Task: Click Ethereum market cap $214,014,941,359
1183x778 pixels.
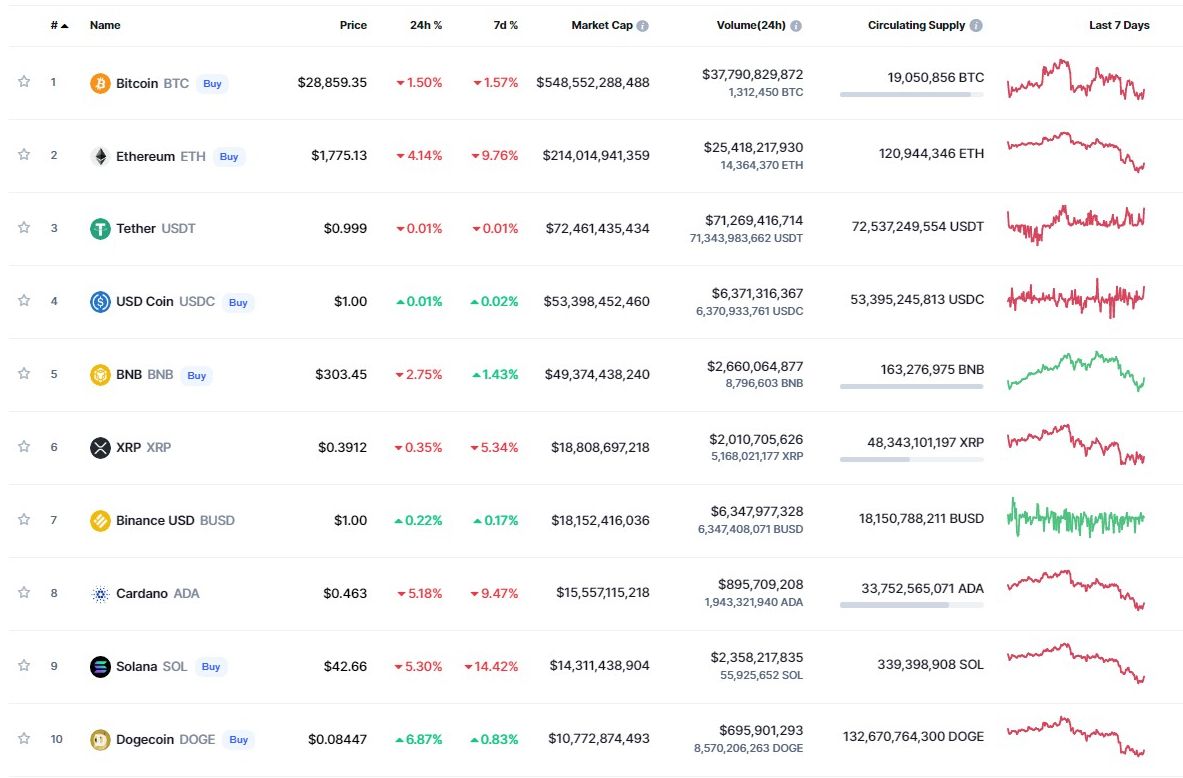Action: (x=596, y=155)
